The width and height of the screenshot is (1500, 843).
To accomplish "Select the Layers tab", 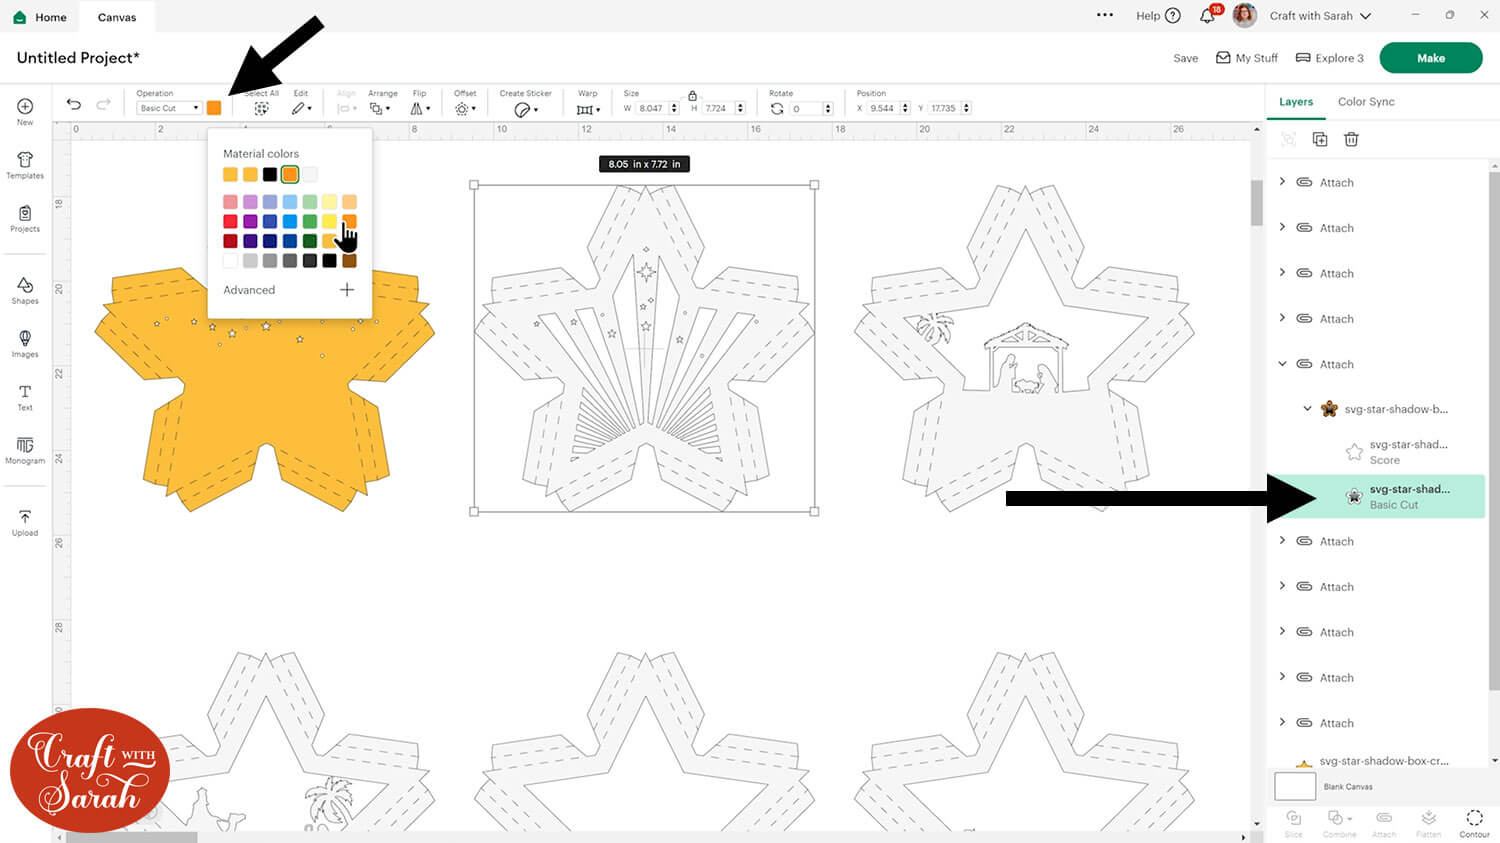I will coord(1296,102).
